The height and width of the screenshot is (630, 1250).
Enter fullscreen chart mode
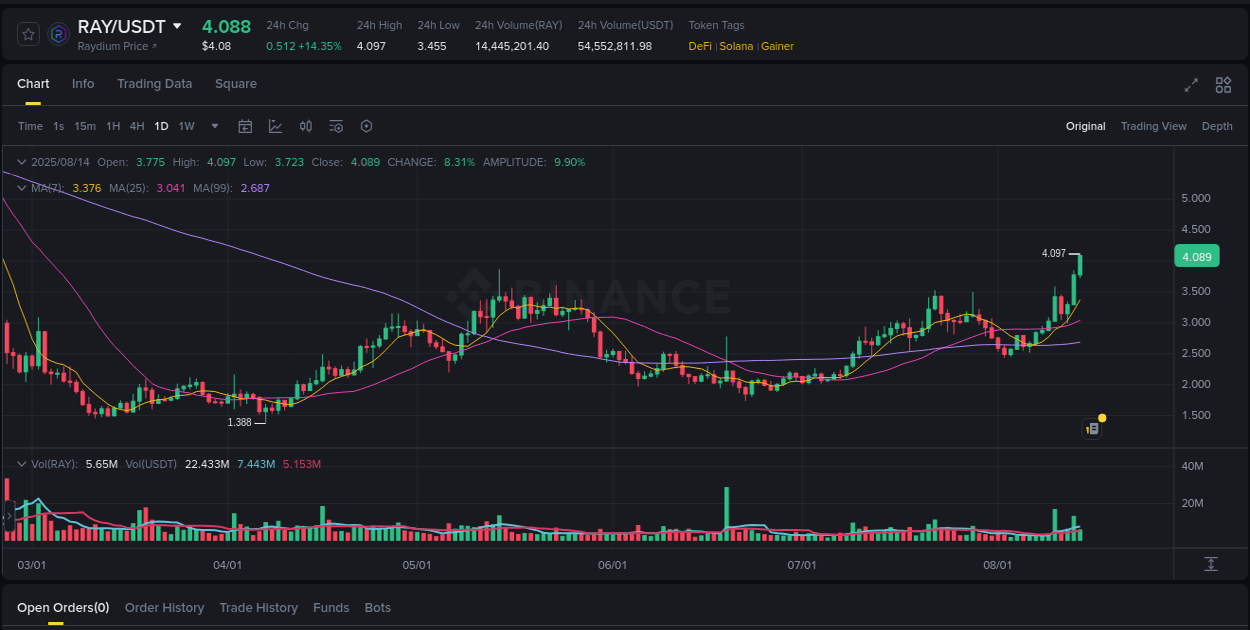point(1190,86)
